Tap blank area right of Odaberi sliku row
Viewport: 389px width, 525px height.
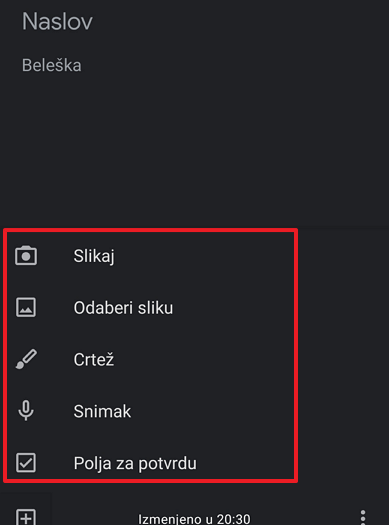click(x=343, y=307)
